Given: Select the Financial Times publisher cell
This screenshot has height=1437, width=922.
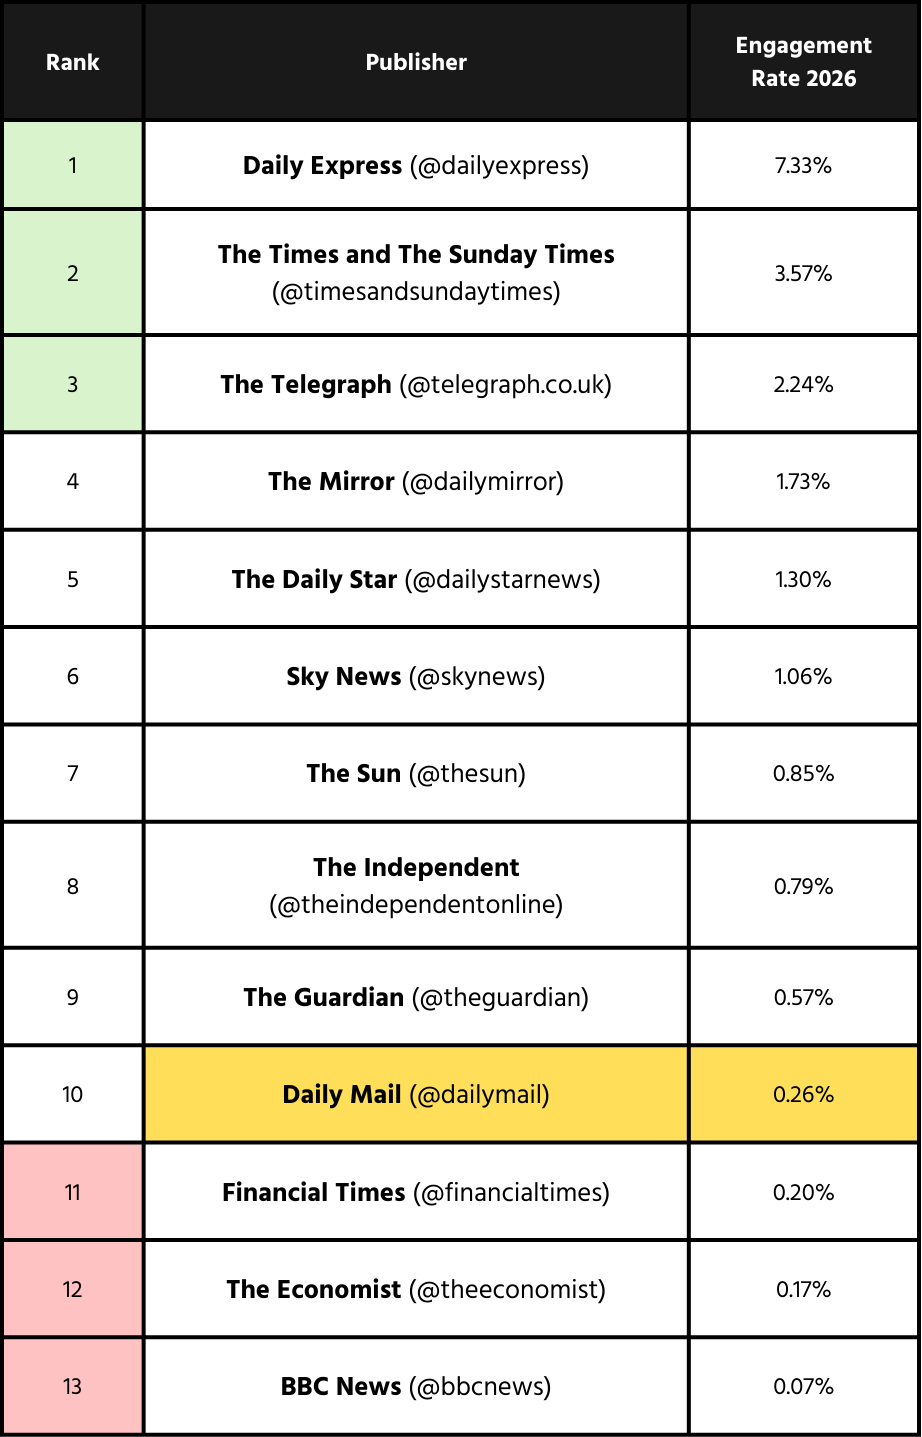Looking at the screenshot, I should pyautogui.click(x=416, y=1192).
